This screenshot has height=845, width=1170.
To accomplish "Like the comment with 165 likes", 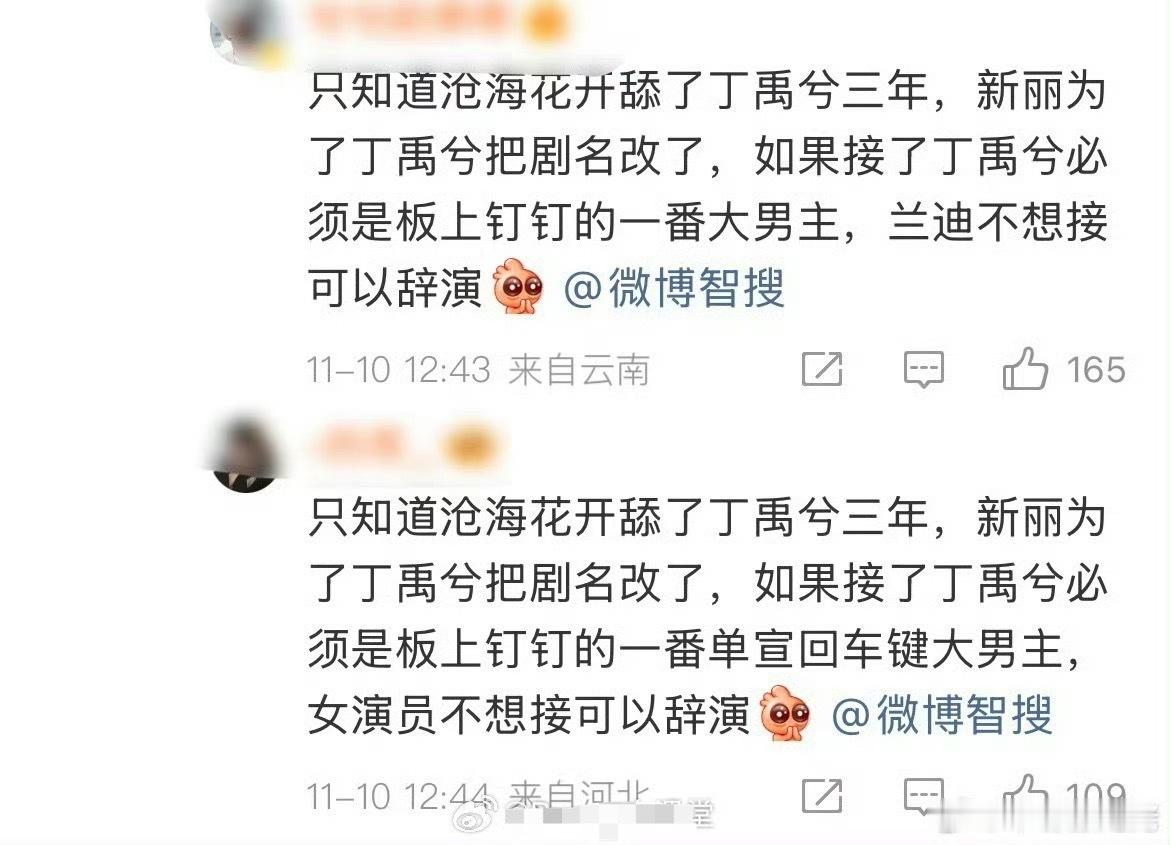I will coord(1024,368).
